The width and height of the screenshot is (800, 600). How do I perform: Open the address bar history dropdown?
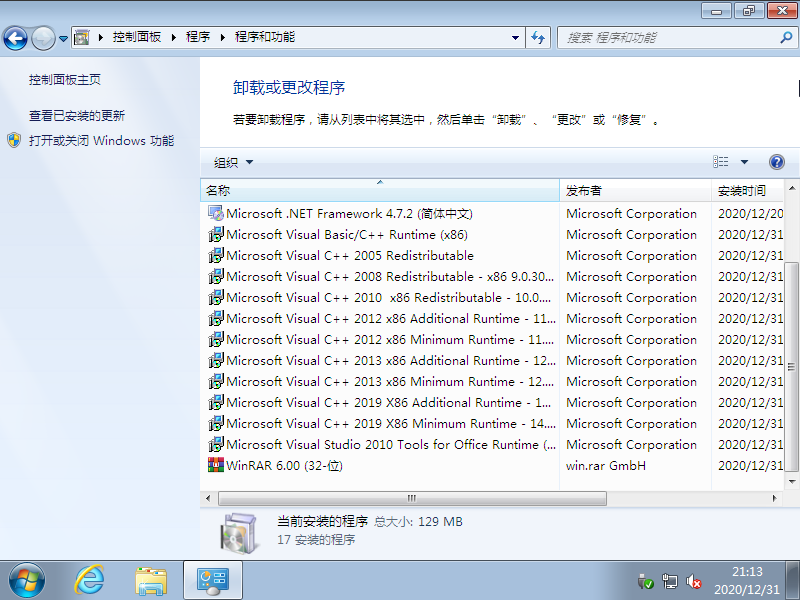pyautogui.click(x=515, y=38)
